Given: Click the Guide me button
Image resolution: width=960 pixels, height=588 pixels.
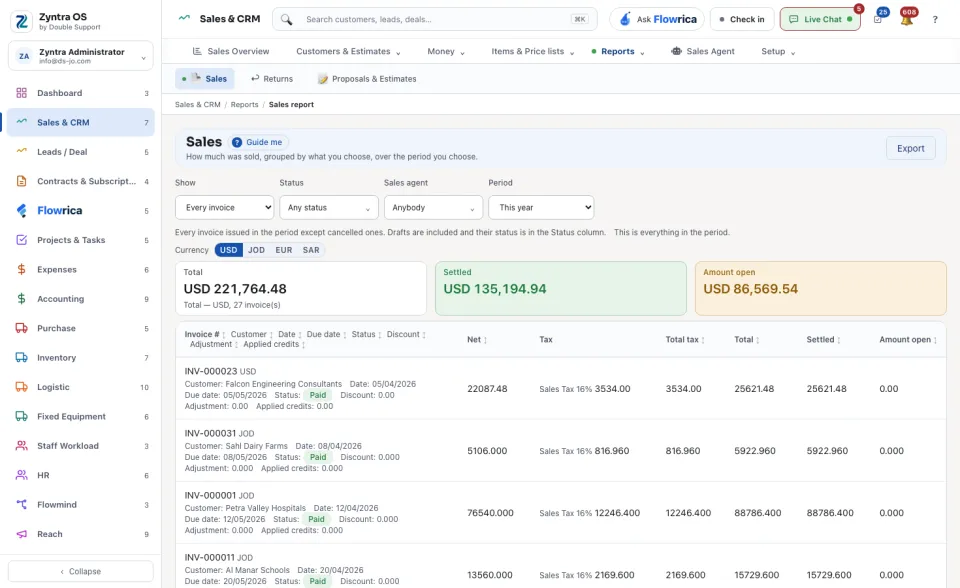Looking at the screenshot, I should click(258, 142).
